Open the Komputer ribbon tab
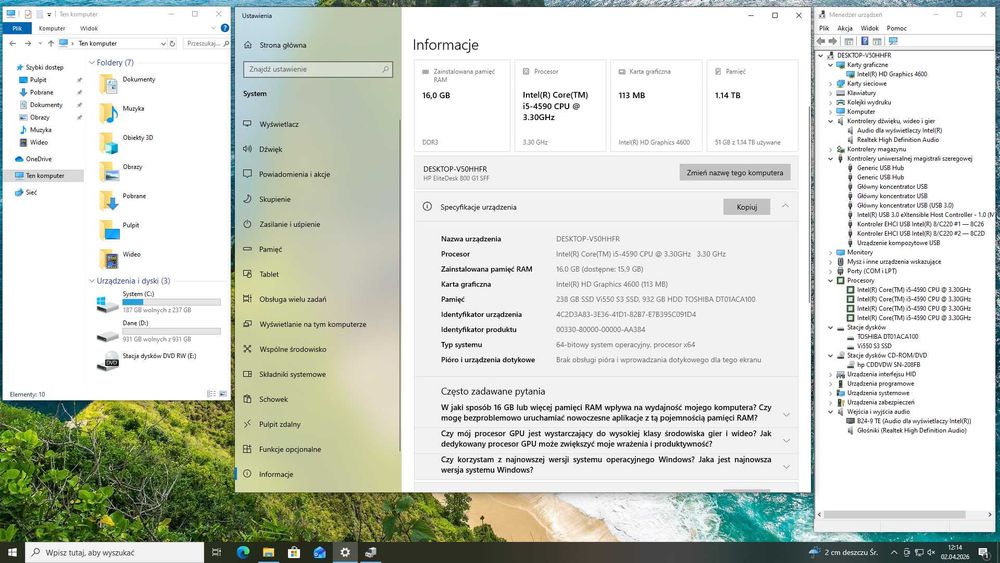The width and height of the screenshot is (1000, 563). [52, 28]
